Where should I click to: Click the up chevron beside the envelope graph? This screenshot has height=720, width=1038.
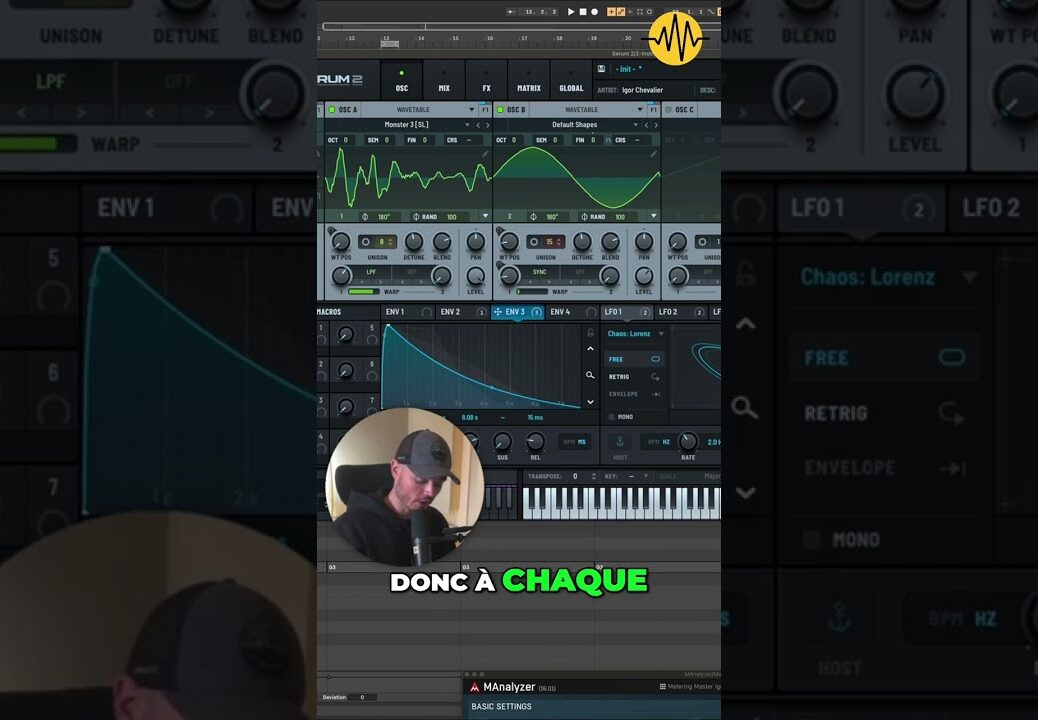[x=590, y=349]
